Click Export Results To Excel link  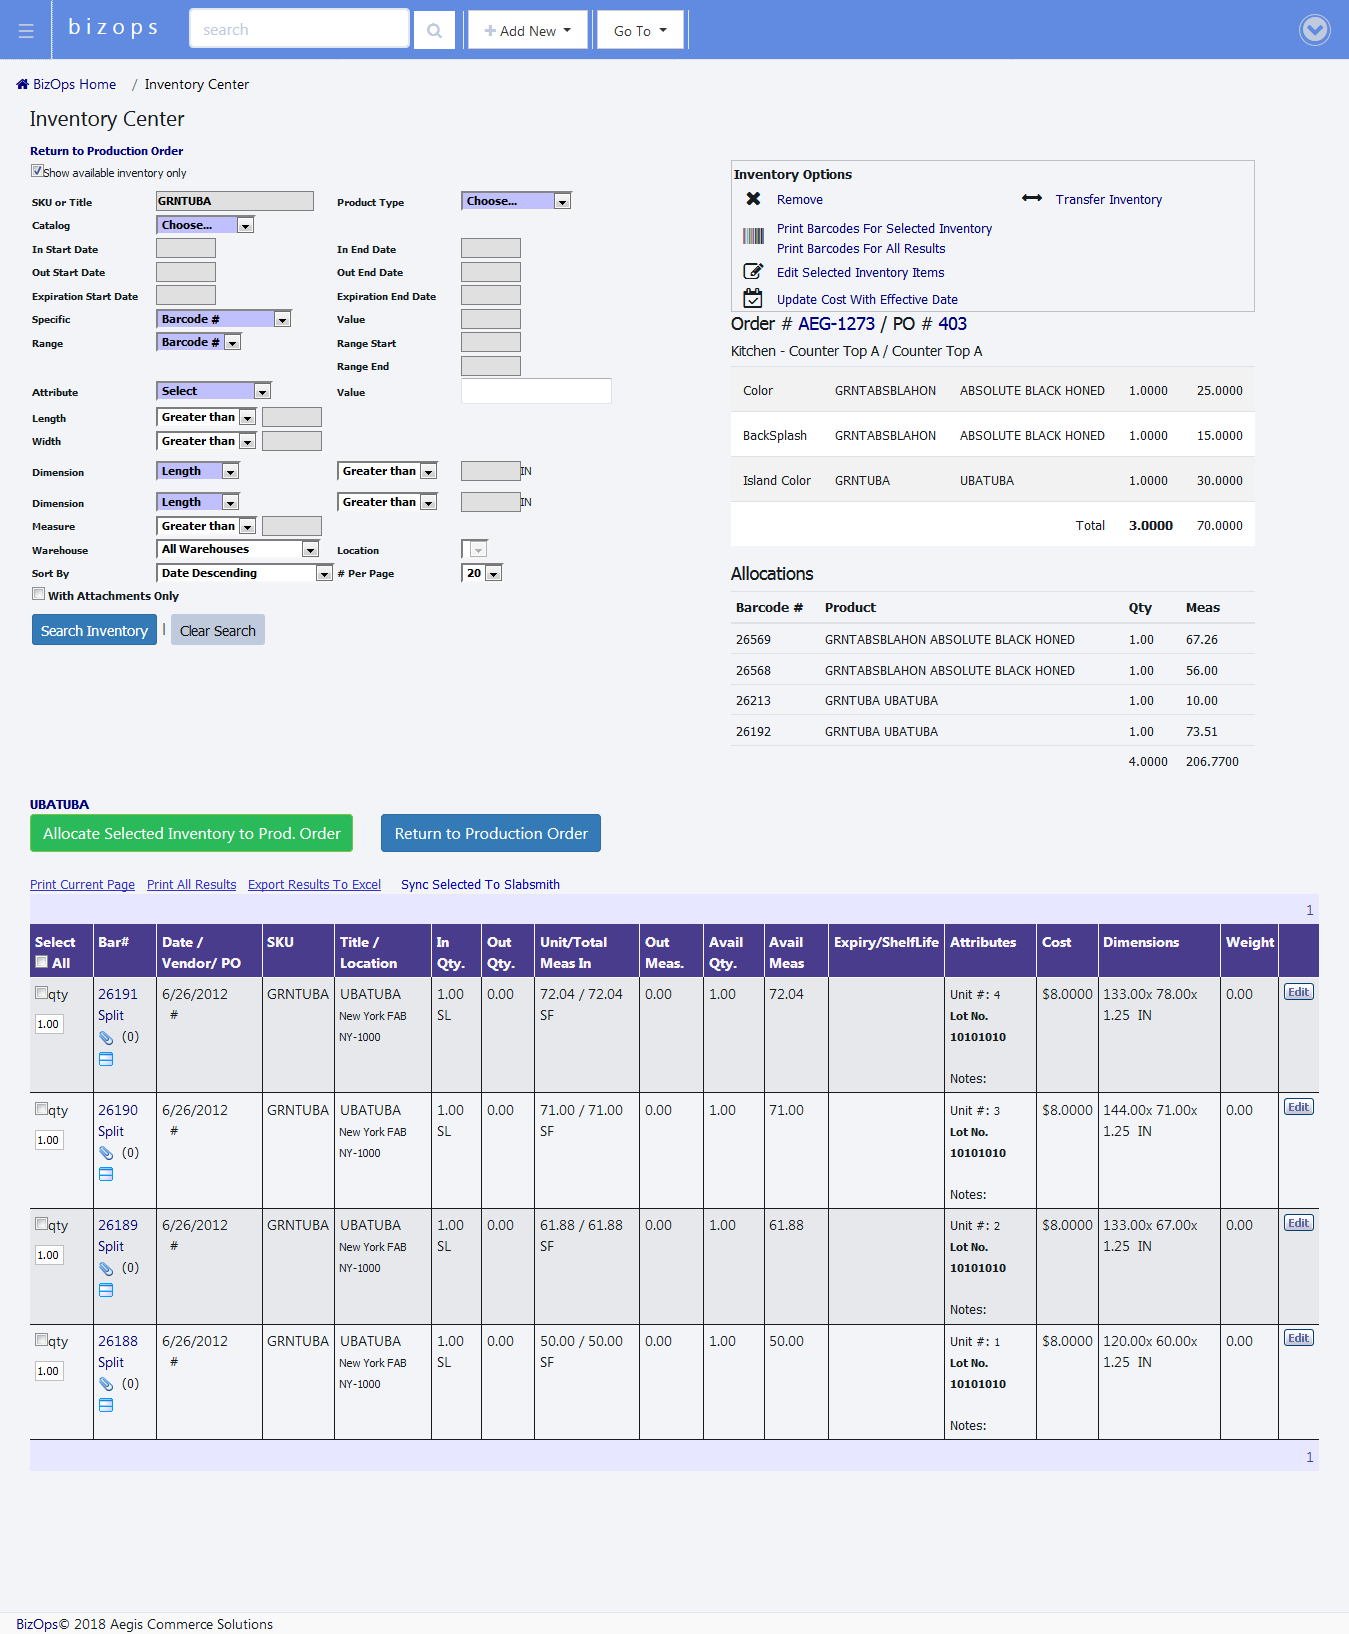(x=314, y=885)
